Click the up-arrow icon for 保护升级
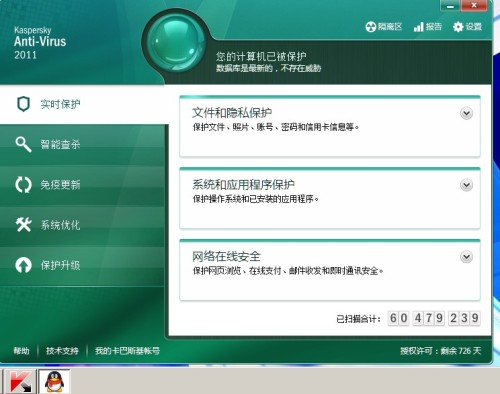The height and width of the screenshot is (394, 500). [23, 265]
